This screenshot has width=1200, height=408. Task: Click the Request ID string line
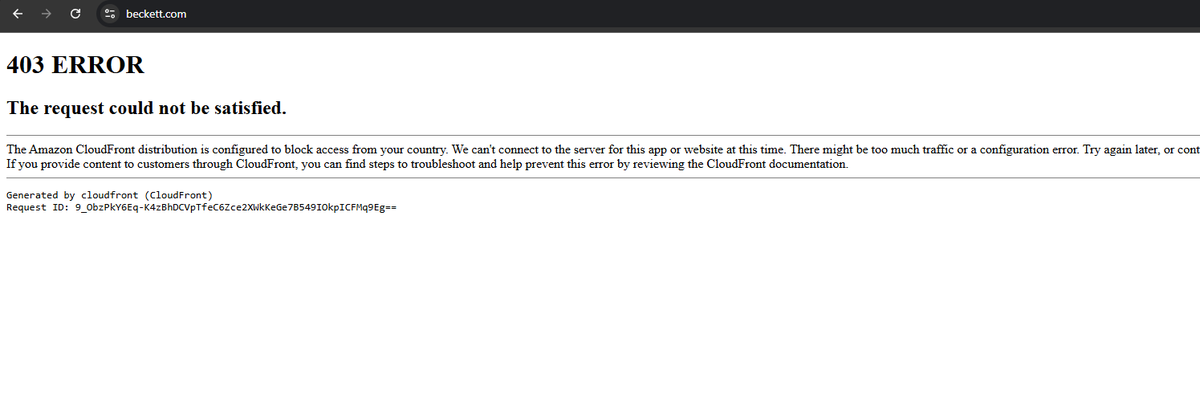pos(202,207)
